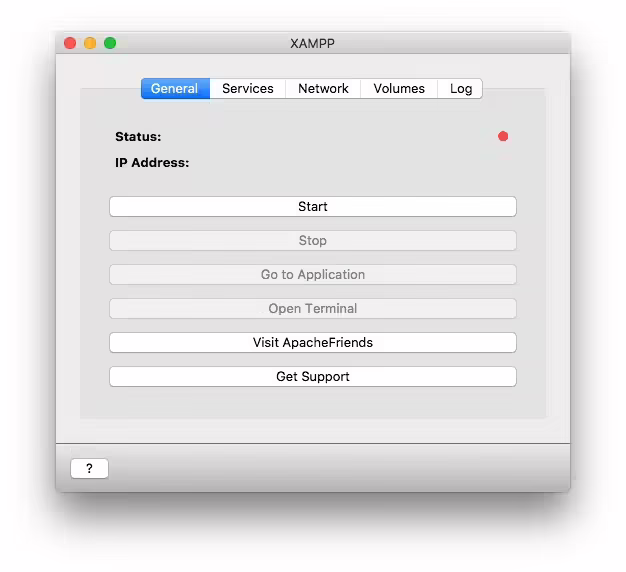Viewport: 626px width, 572px height.
Task: Open the Volumes tab
Action: point(399,88)
